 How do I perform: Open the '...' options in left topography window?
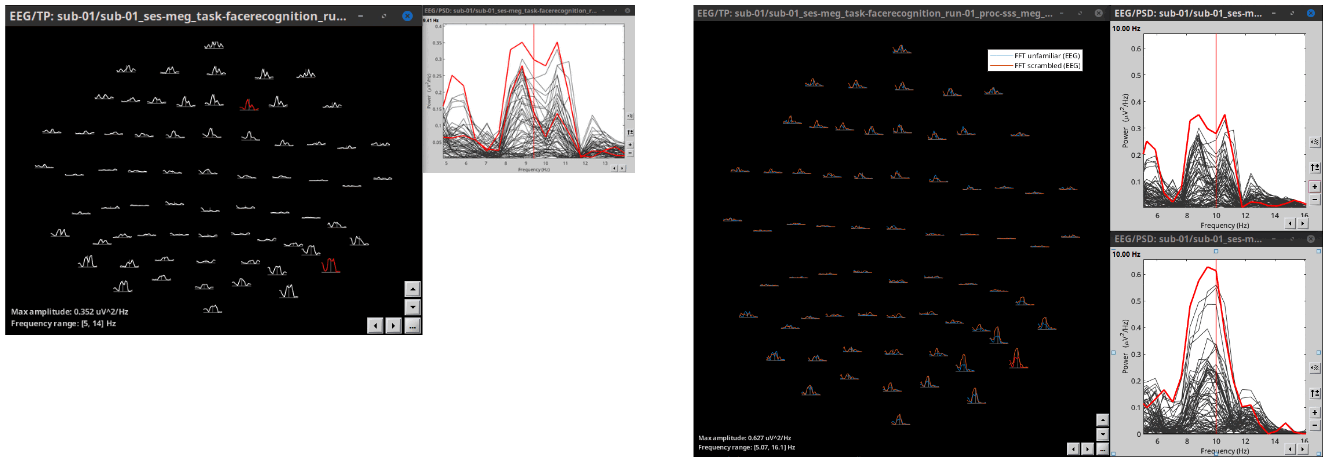412,325
